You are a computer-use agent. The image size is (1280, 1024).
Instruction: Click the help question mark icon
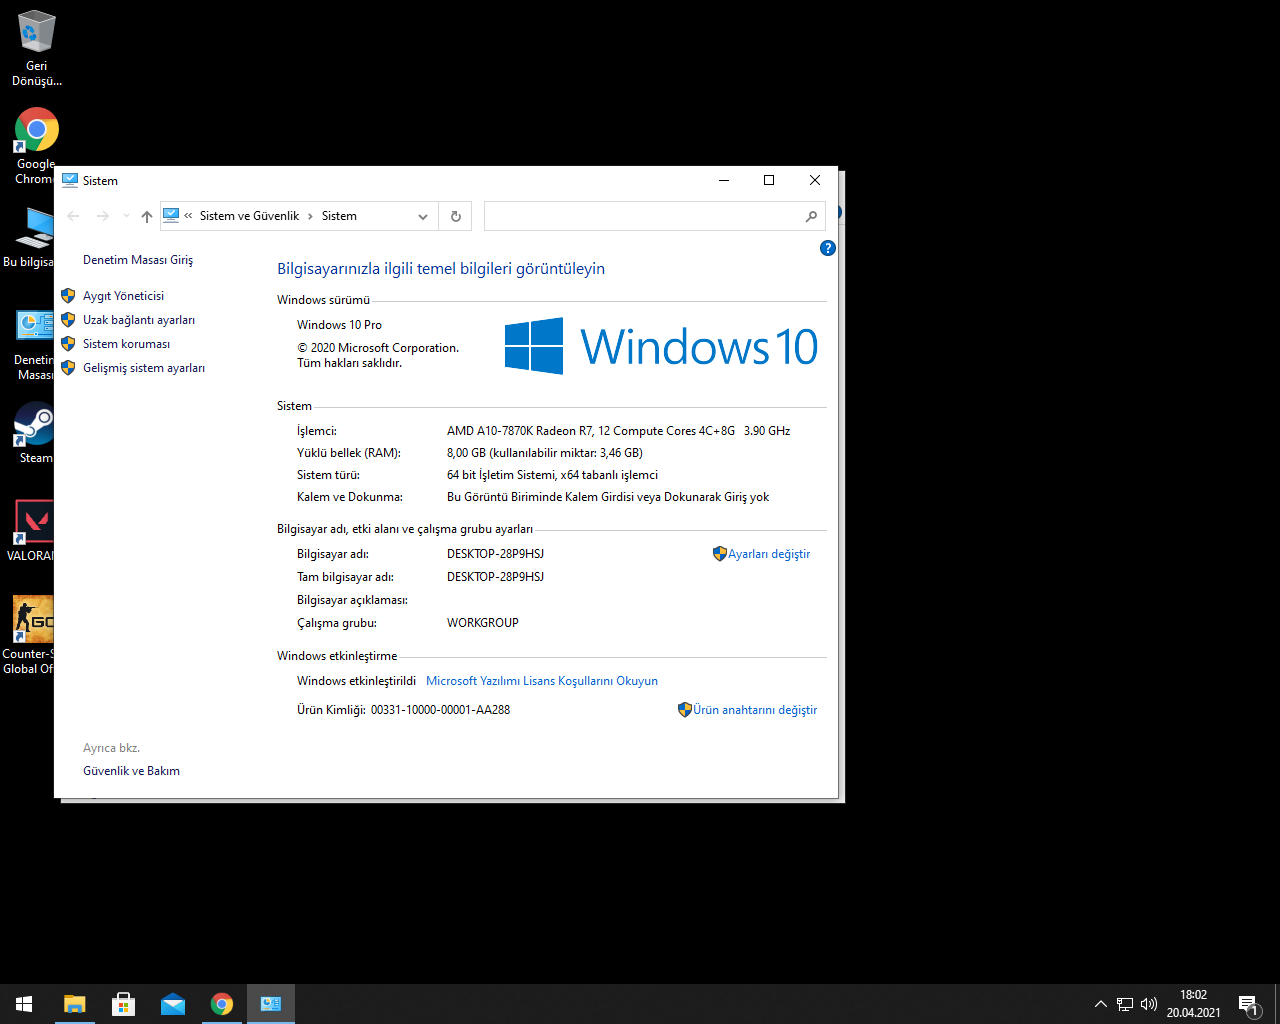pos(827,248)
